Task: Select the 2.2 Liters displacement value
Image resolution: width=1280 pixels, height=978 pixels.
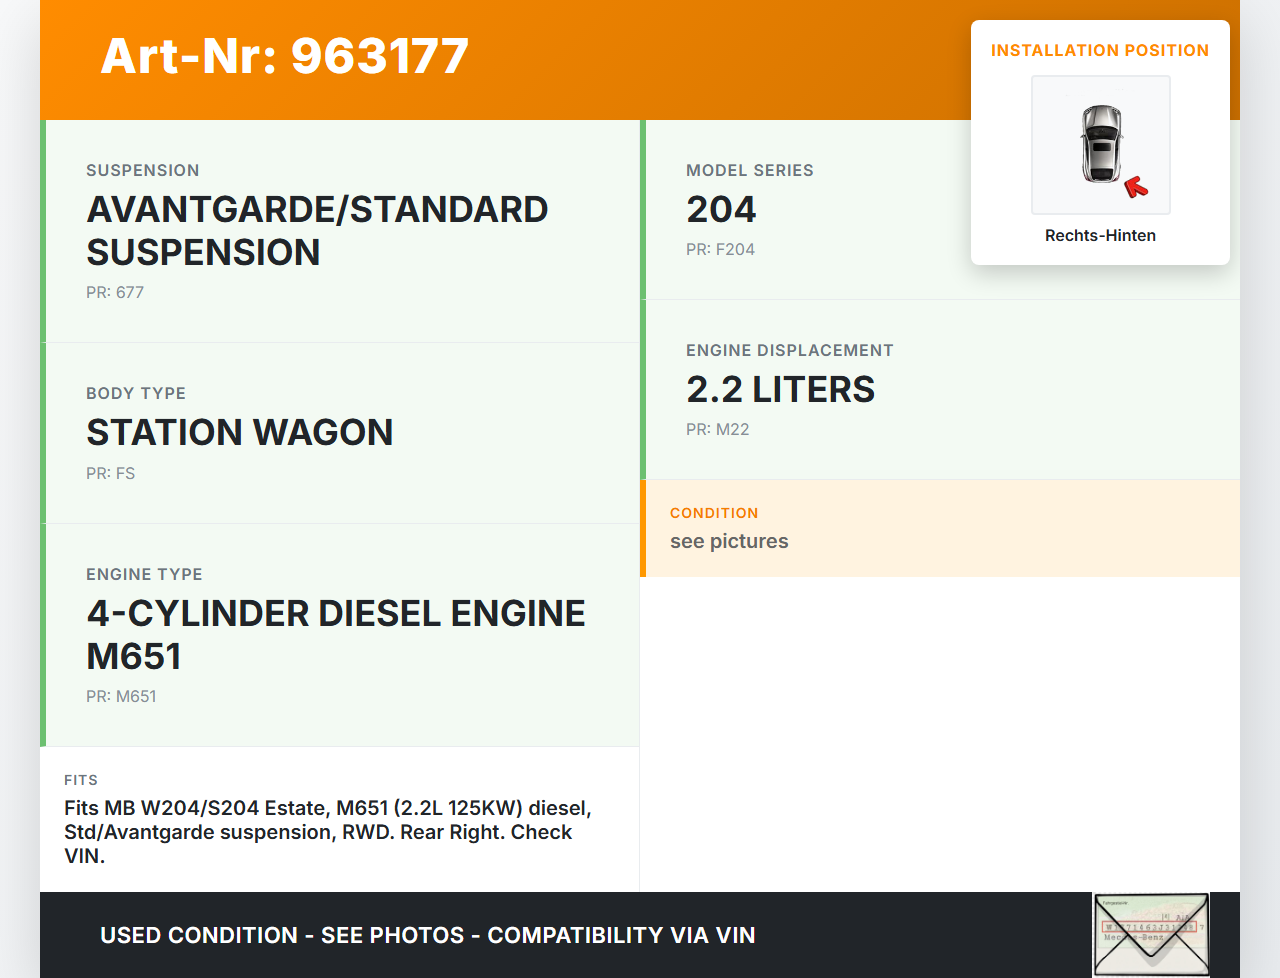Action: click(x=780, y=390)
